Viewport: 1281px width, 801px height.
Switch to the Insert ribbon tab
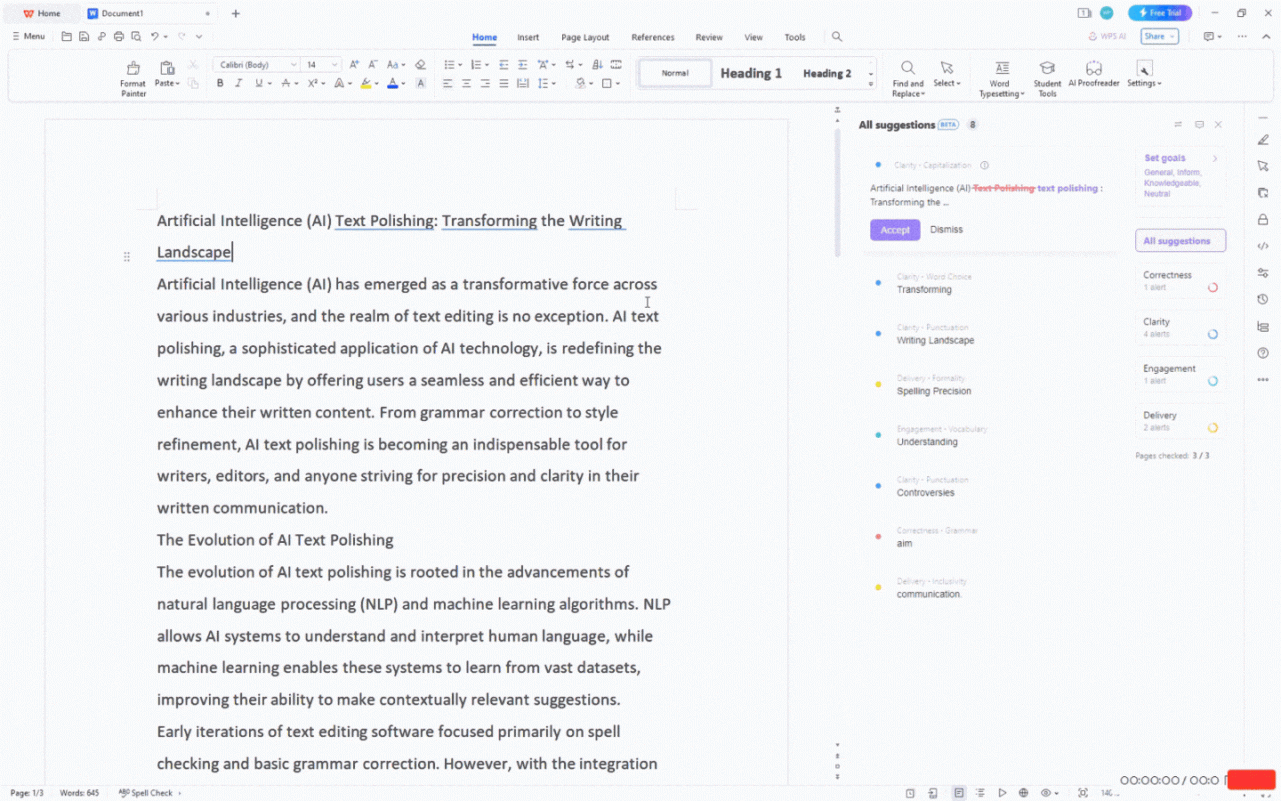528,37
